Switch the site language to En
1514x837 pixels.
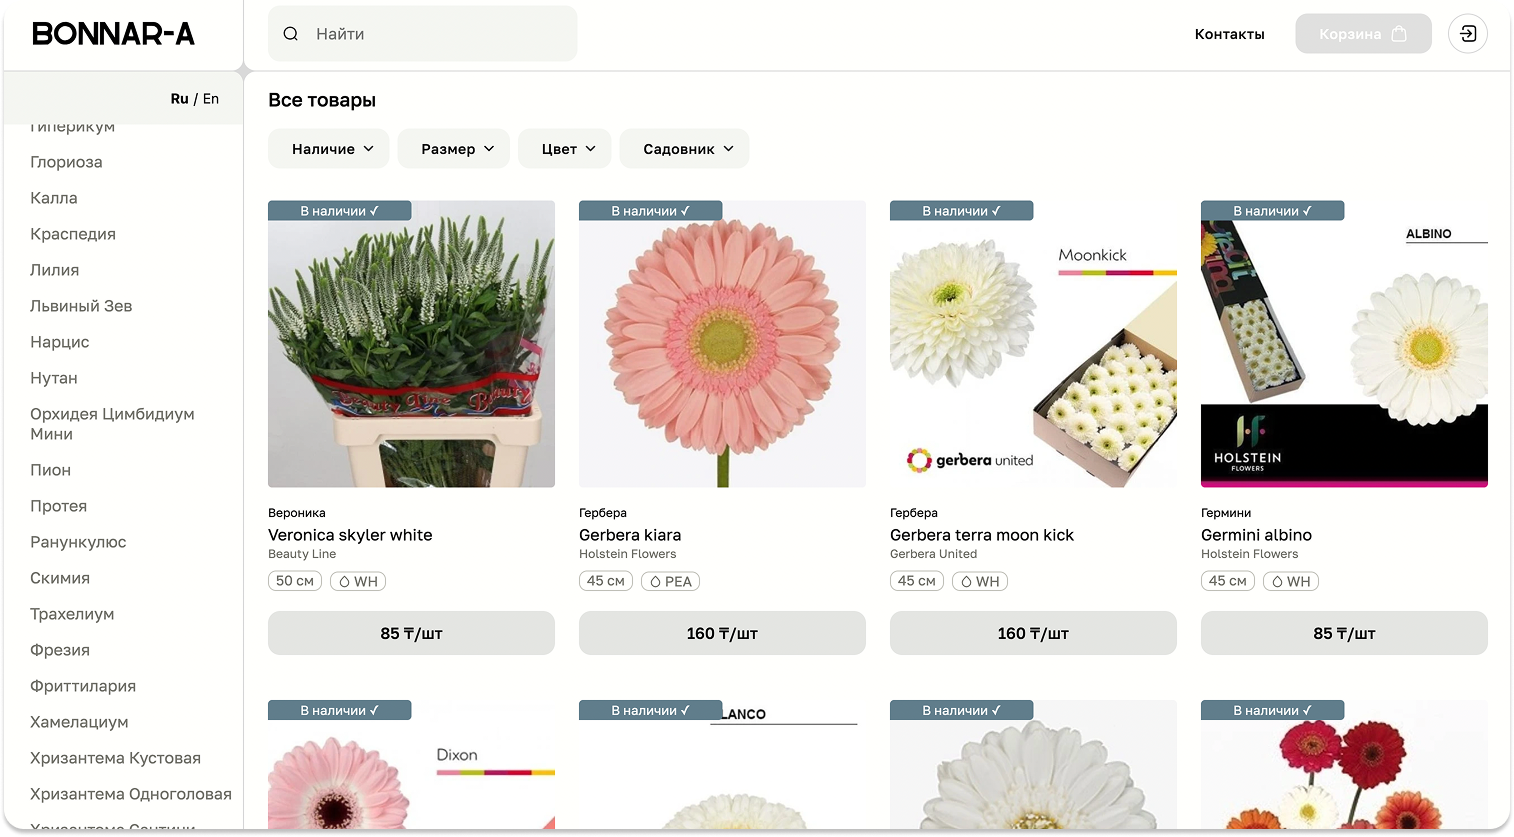click(x=211, y=99)
